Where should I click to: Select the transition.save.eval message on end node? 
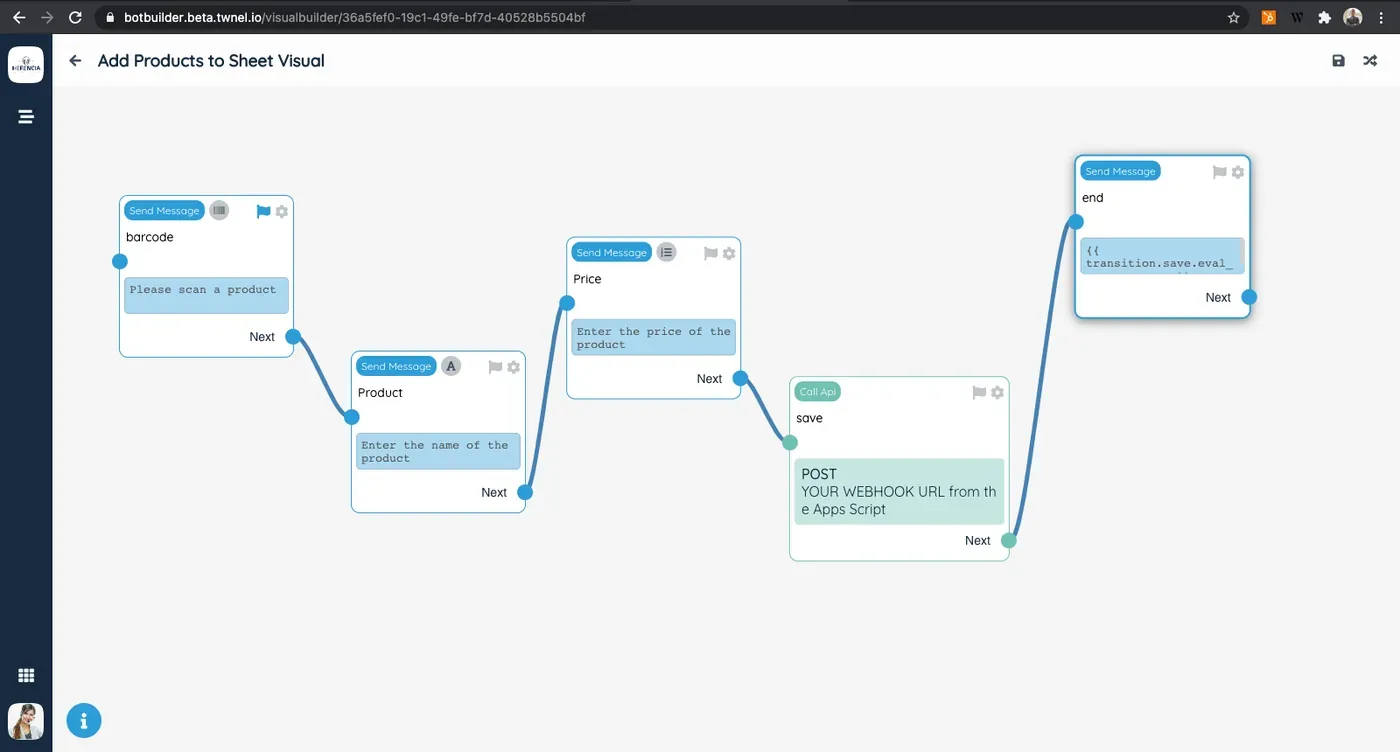(1162, 256)
